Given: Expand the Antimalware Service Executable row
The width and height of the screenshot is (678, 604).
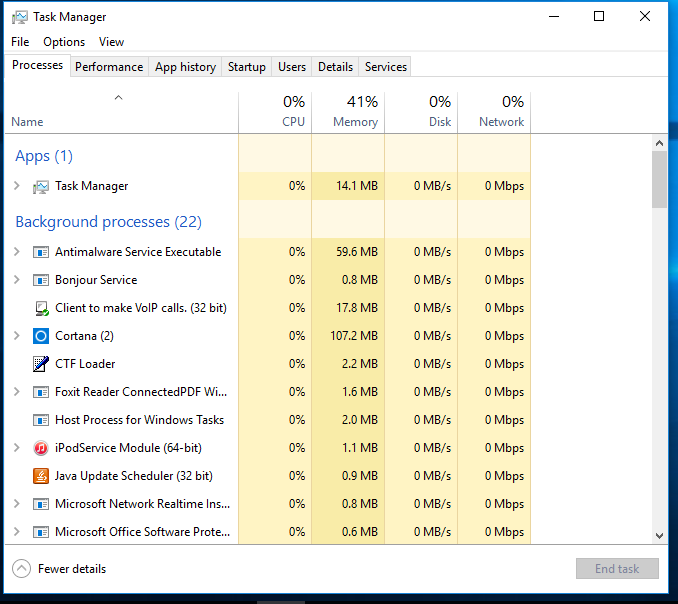Looking at the screenshot, I should (17, 251).
